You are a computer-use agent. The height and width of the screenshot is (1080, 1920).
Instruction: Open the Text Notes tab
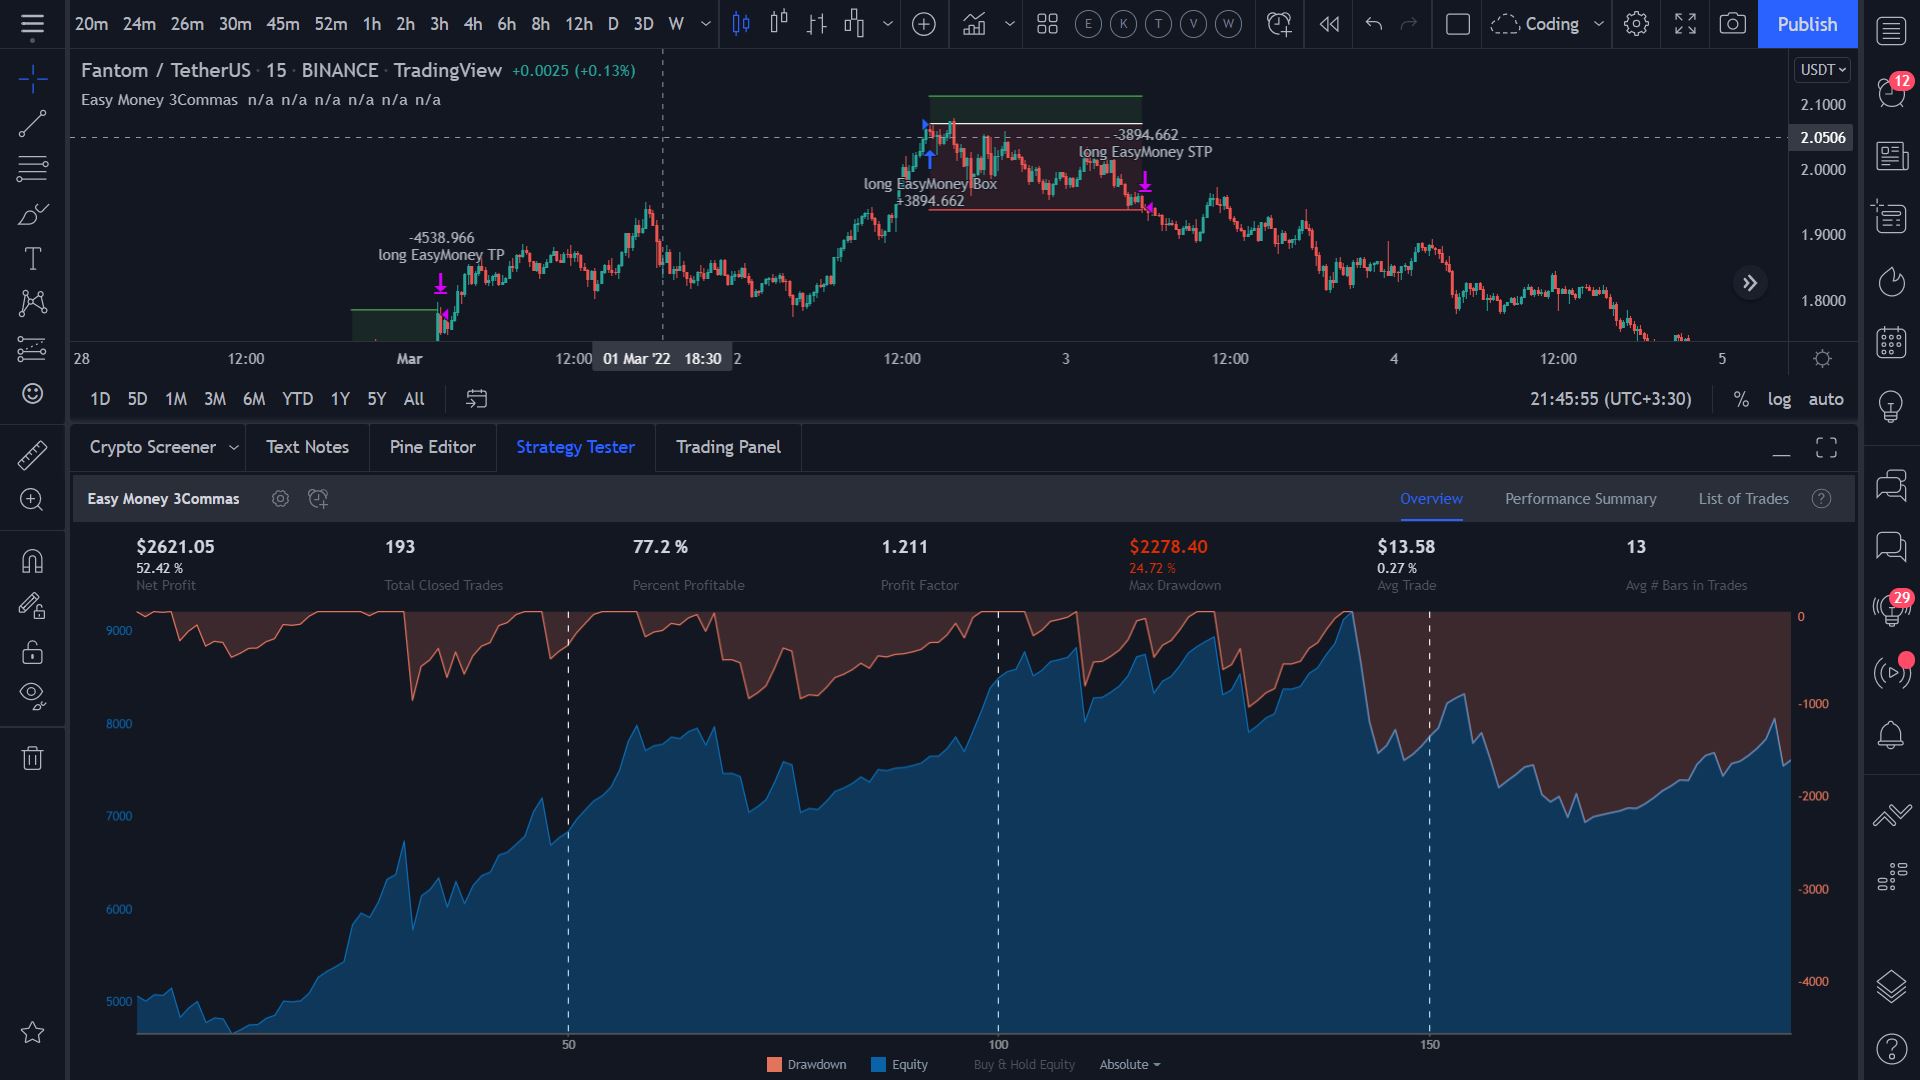click(307, 447)
